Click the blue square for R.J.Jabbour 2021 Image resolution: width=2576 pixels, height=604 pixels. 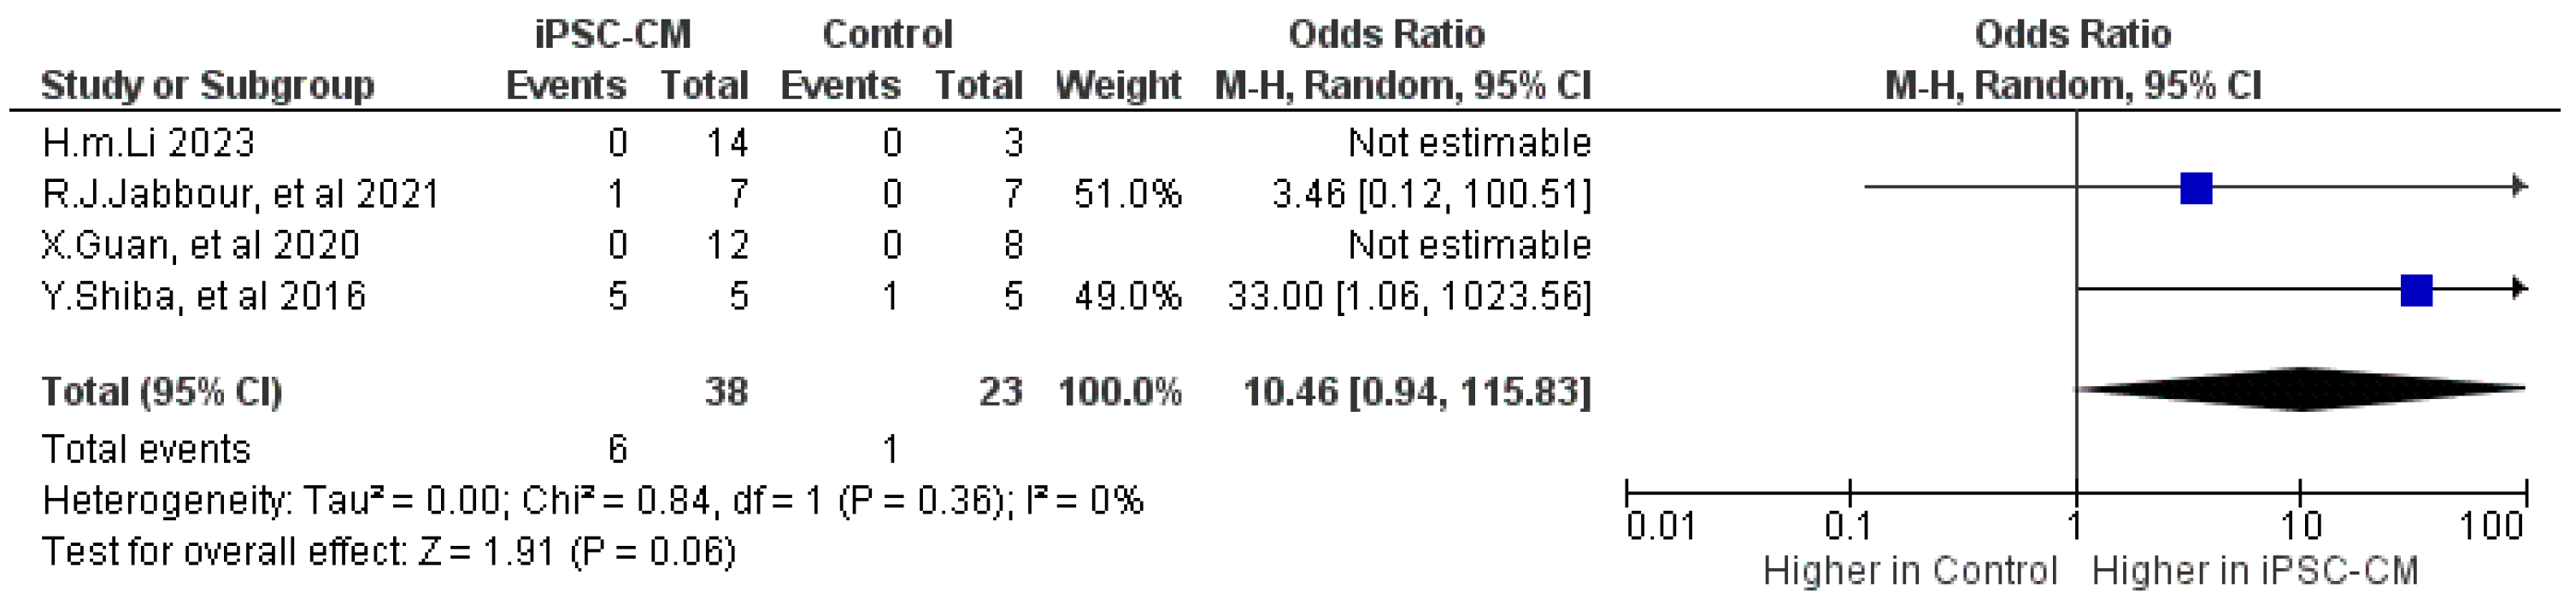click(2196, 187)
